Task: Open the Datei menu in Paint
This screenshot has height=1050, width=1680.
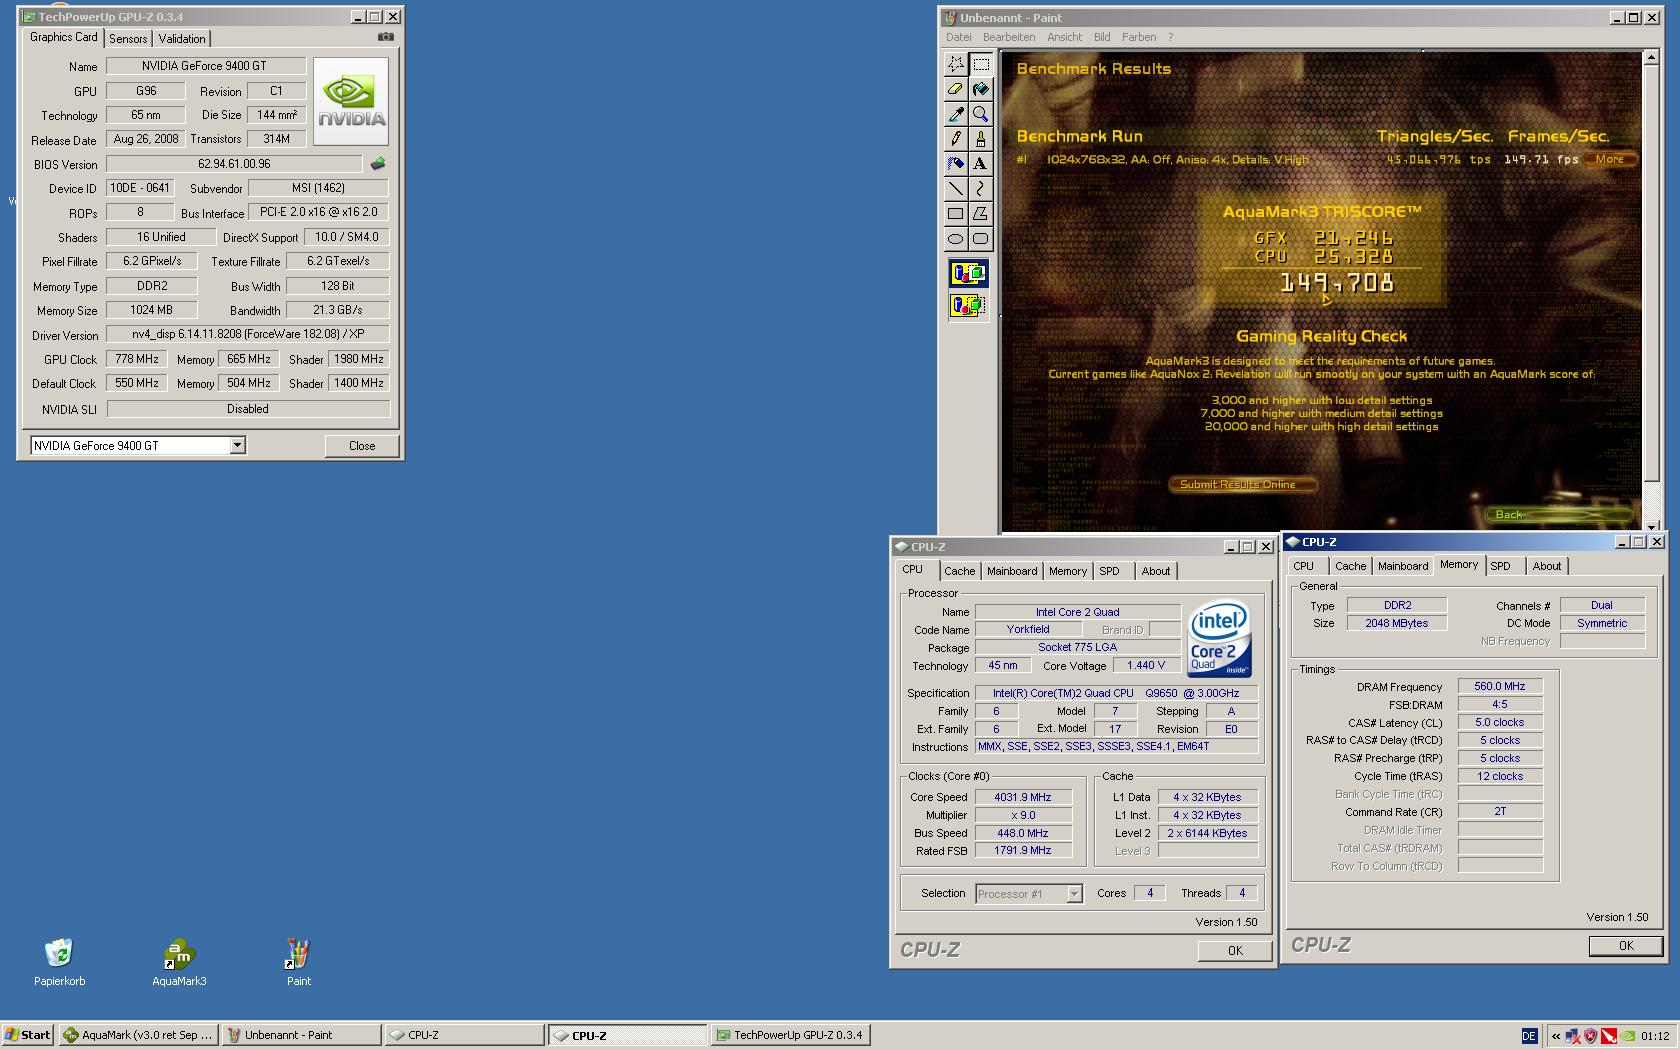Action: (958, 37)
